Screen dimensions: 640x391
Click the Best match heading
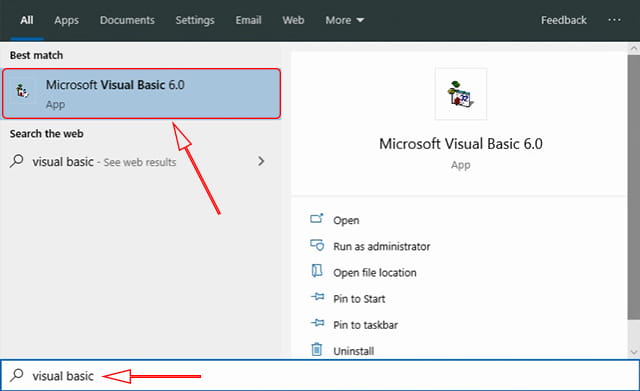[x=36, y=55]
